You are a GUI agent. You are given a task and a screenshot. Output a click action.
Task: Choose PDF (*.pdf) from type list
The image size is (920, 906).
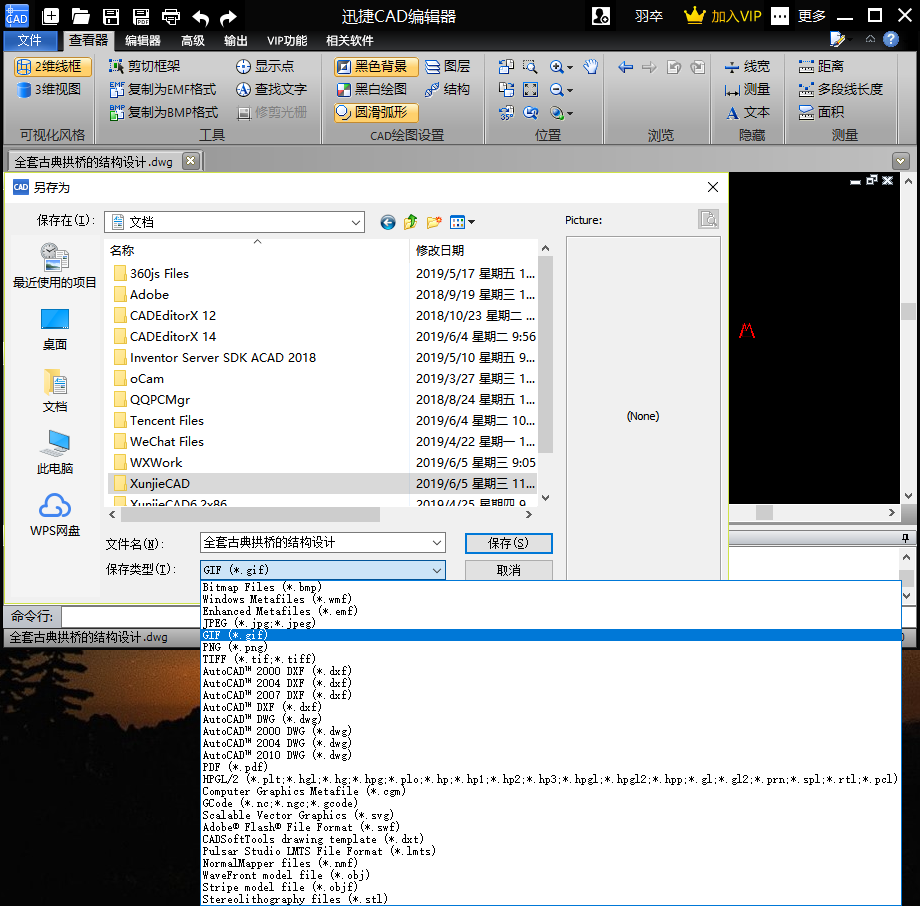551,767
